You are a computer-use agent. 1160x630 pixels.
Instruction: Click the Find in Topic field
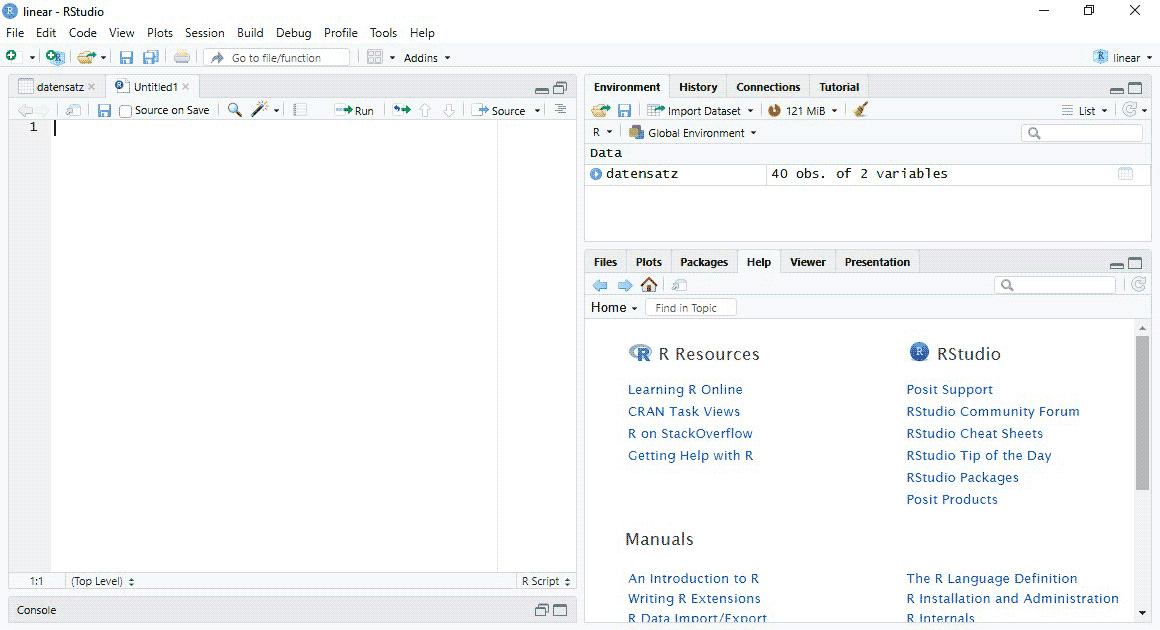tap(690, 308)
